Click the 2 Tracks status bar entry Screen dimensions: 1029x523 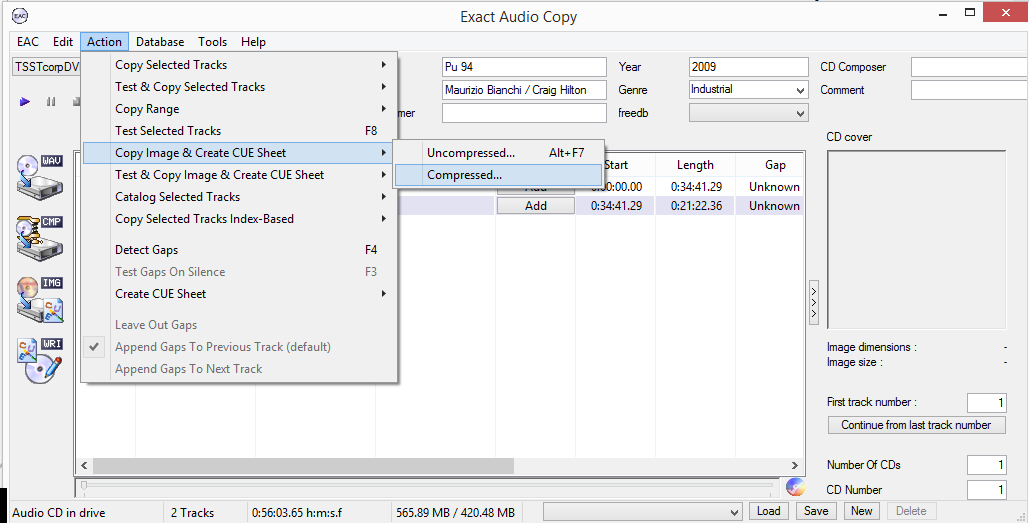tap(192, 513)
